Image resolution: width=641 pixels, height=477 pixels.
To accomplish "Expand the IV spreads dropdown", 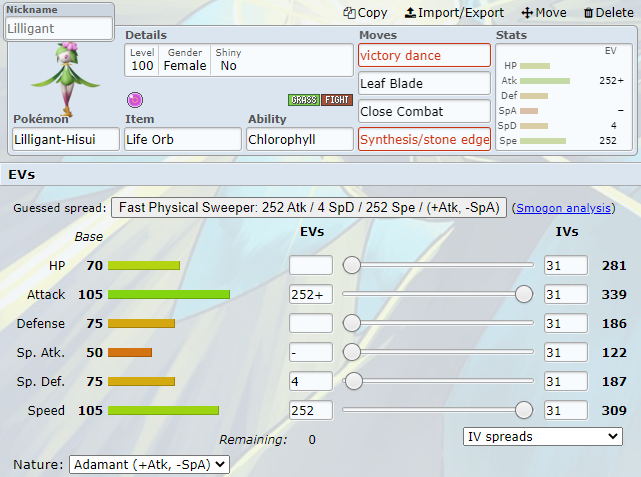I will [x=543, y=437].
